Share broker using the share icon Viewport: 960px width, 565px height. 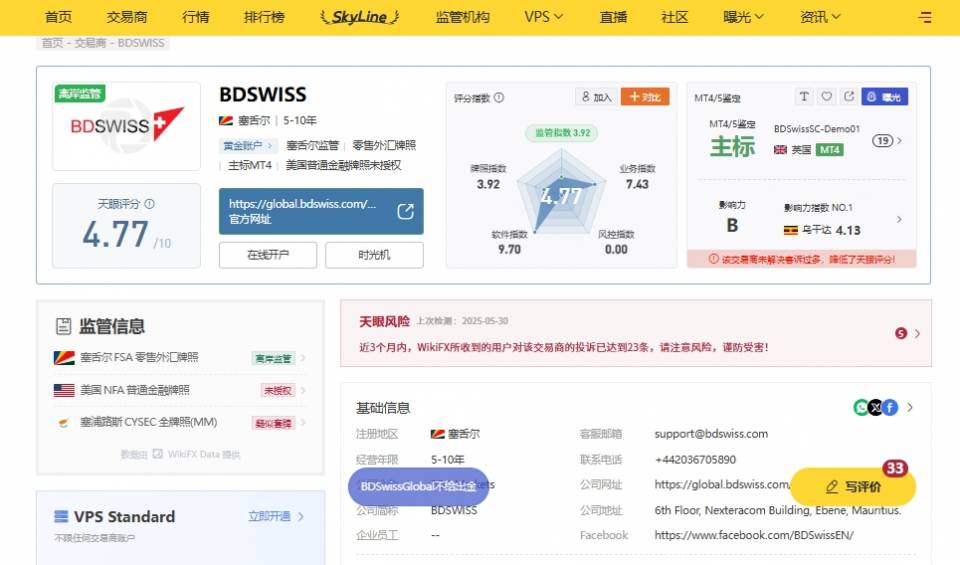[849, 97]
